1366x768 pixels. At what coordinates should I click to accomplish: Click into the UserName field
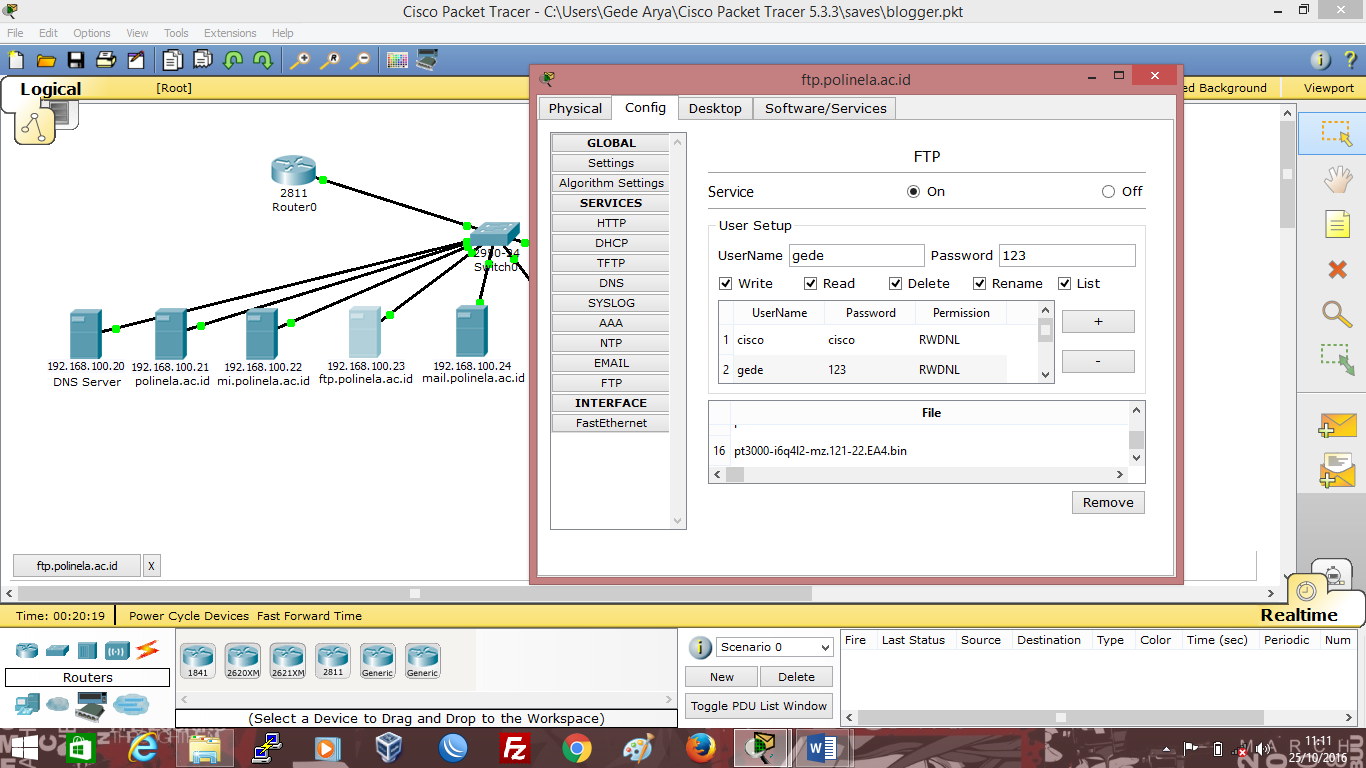pos(856,256)
